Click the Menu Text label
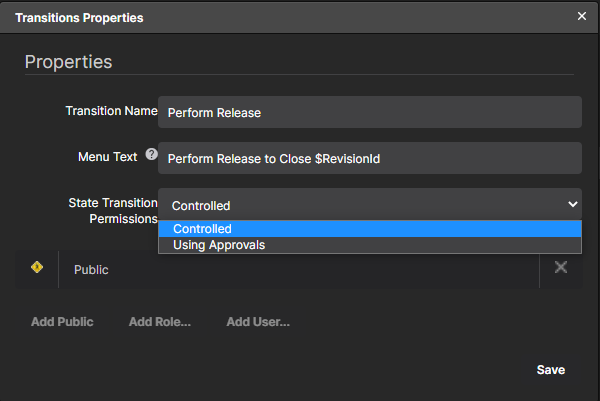This screenshot has width=600, height=401. click(109, 156)
